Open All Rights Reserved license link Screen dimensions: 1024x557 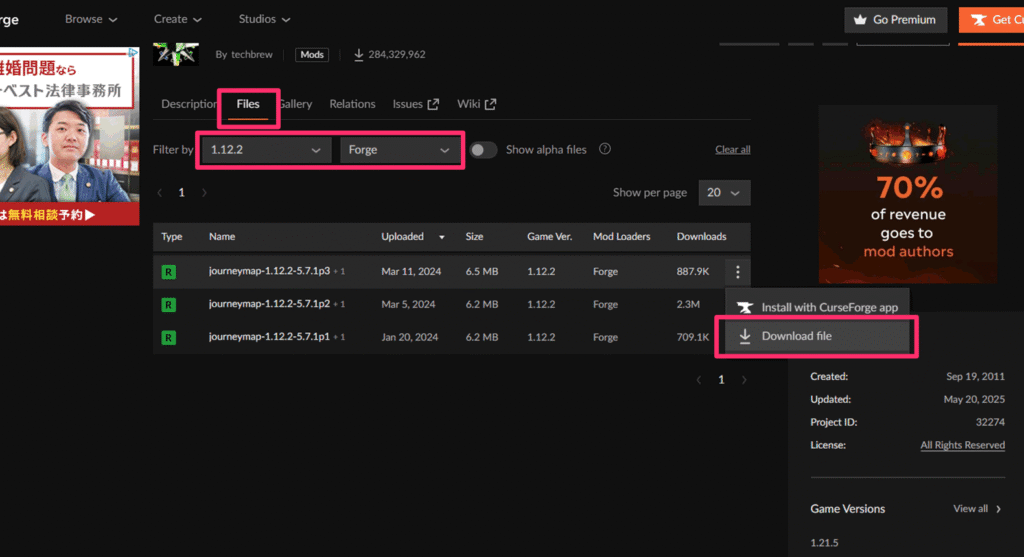point(963,445)
